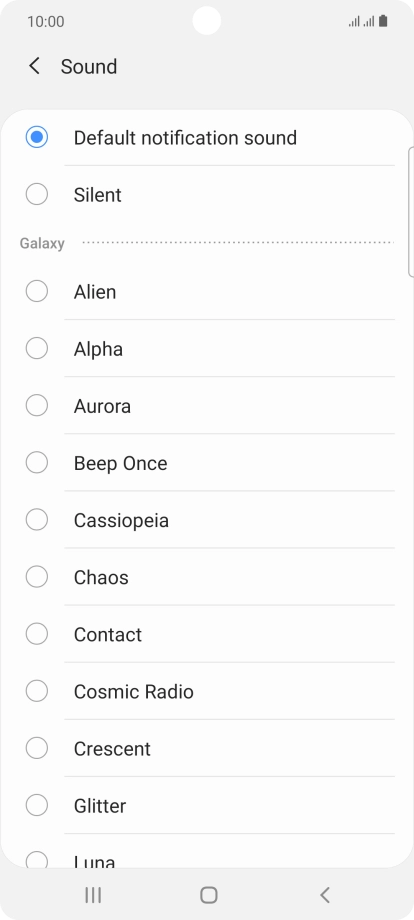The image size is (414, 920).
Task: Open recent apps from navigation bar
Action: tap(93, 895)
